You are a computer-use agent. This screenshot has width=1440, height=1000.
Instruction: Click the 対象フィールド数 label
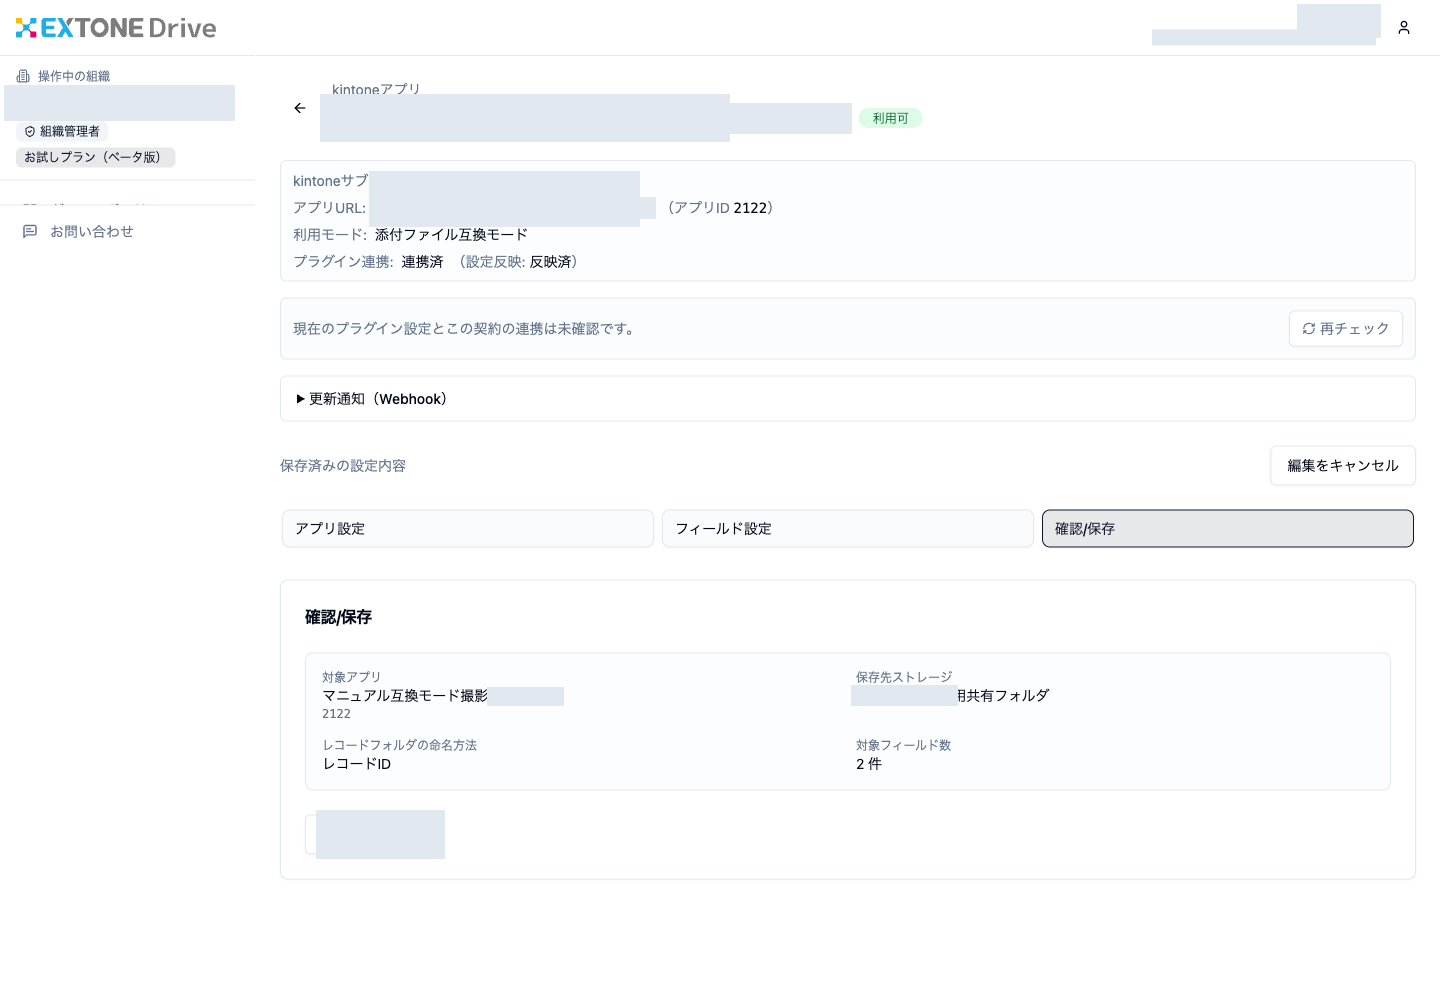click(903, 745)
